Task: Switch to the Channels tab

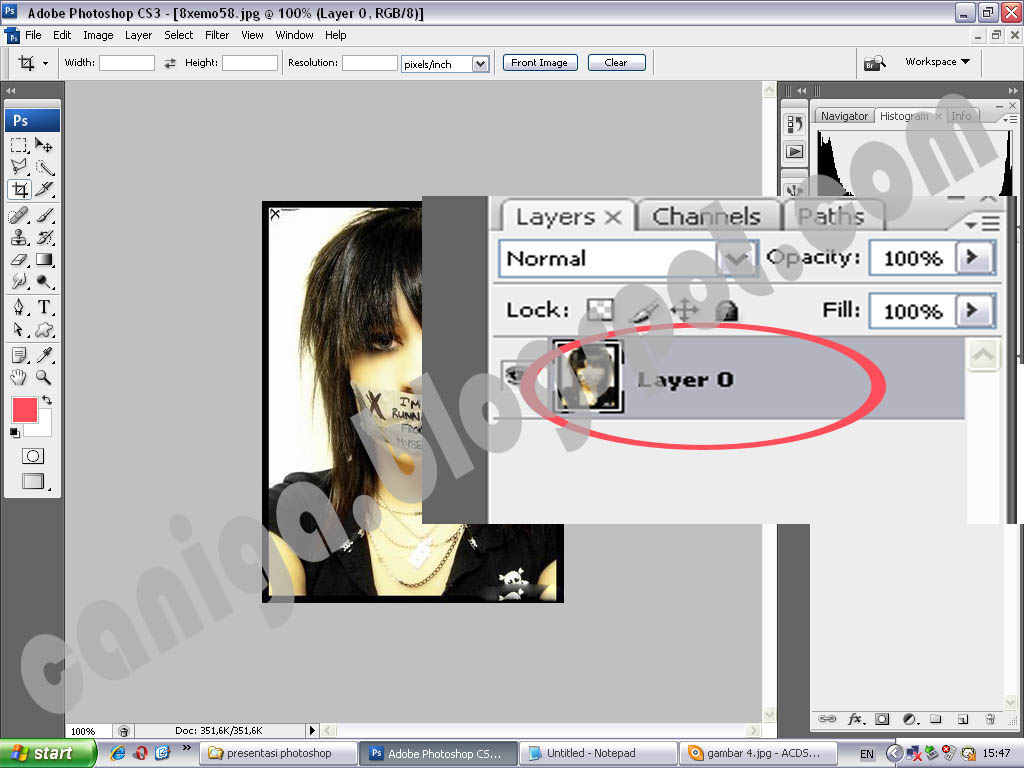Action: click(x=707, y=216)
